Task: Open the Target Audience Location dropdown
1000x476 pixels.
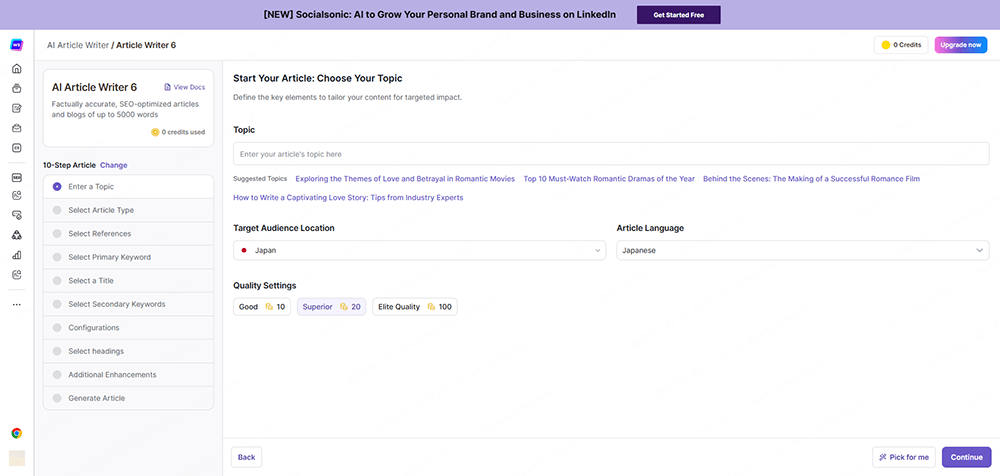Action: pyautogui.click(x=420, y=251)
